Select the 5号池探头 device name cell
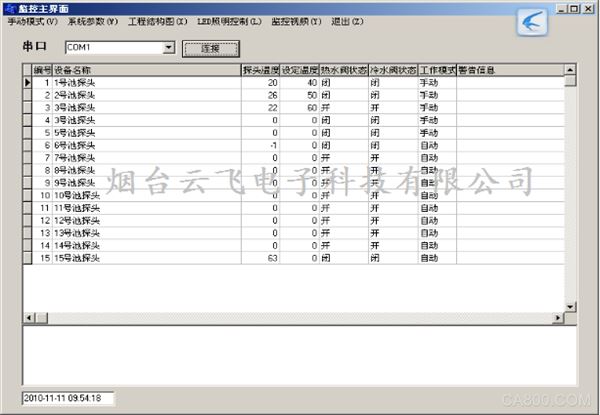Viewport: 600px width, 415px height. click(x=147, y=133)
